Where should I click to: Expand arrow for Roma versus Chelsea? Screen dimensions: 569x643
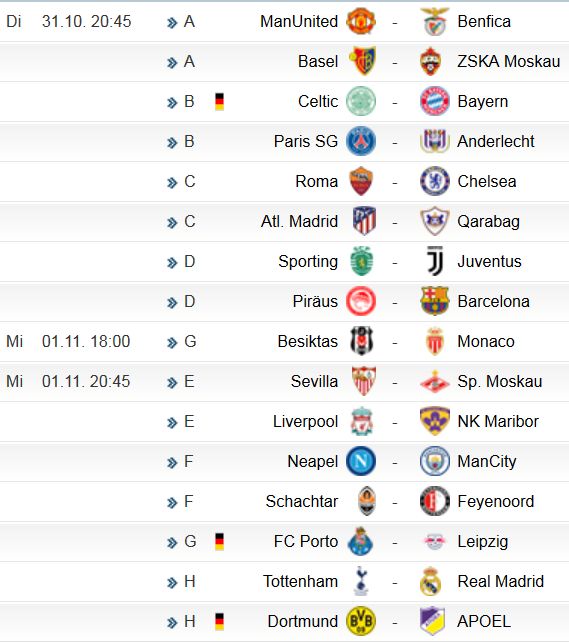172,182
